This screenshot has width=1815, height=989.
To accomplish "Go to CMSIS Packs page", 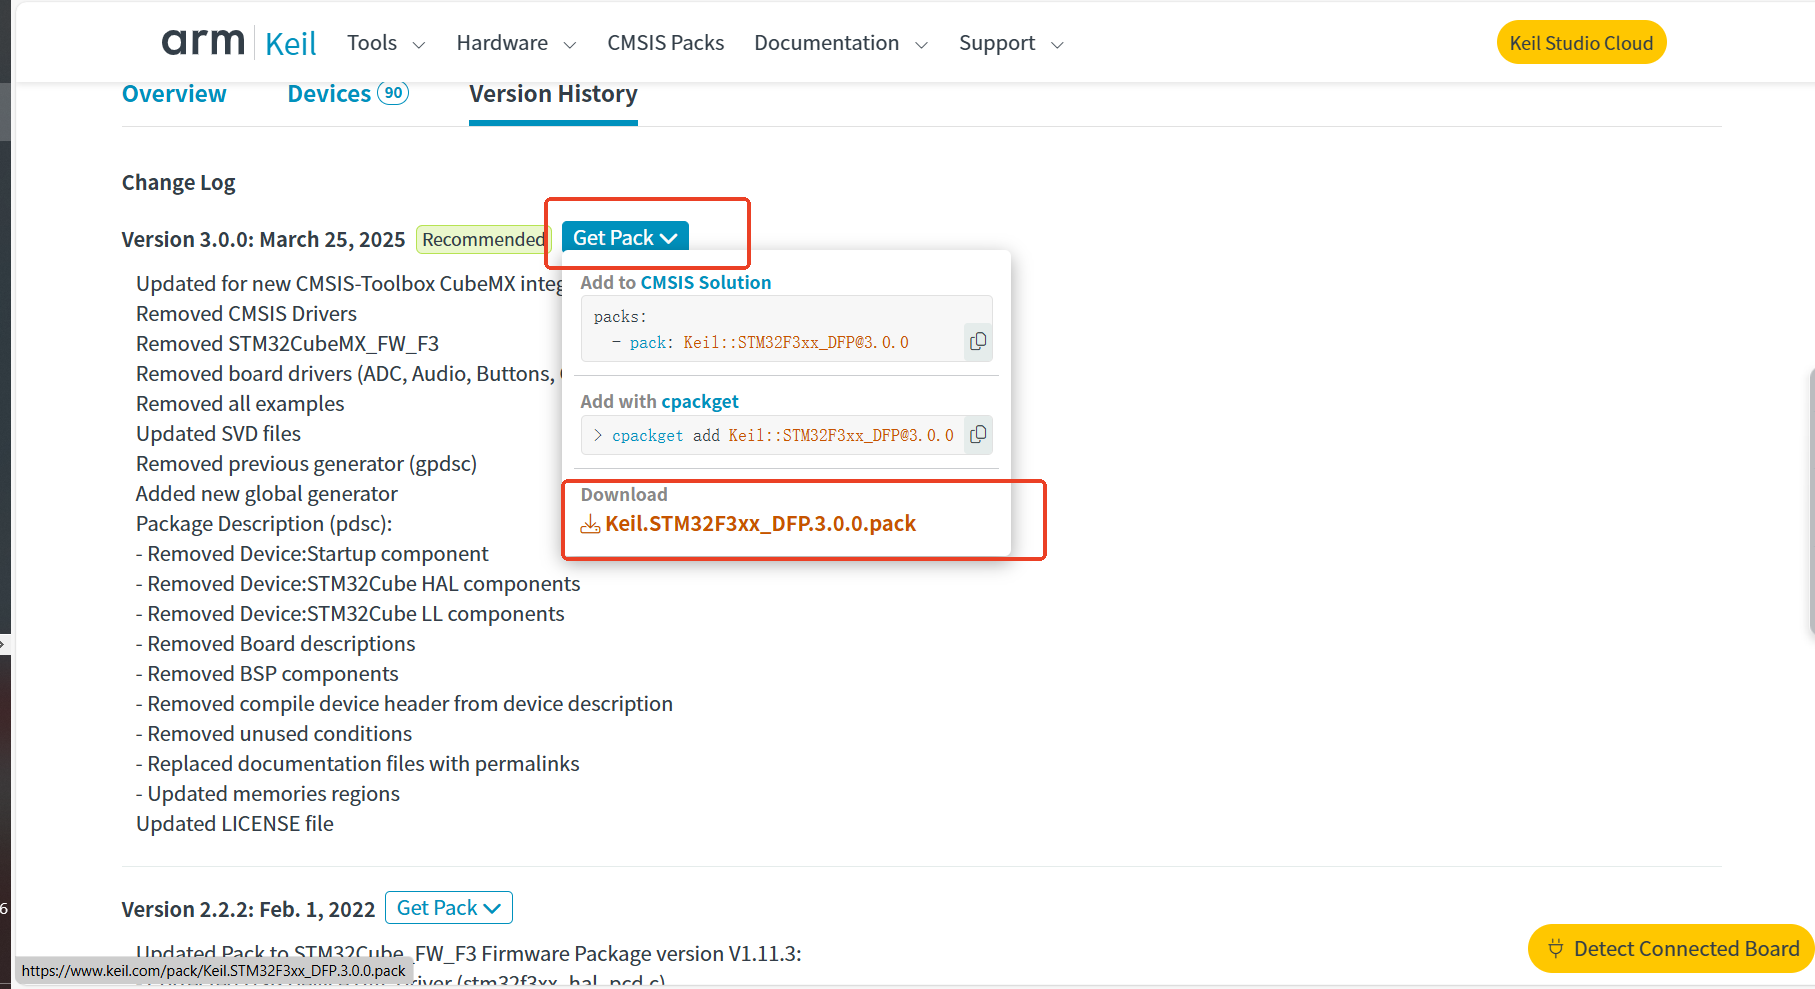I will click(666, 43).
